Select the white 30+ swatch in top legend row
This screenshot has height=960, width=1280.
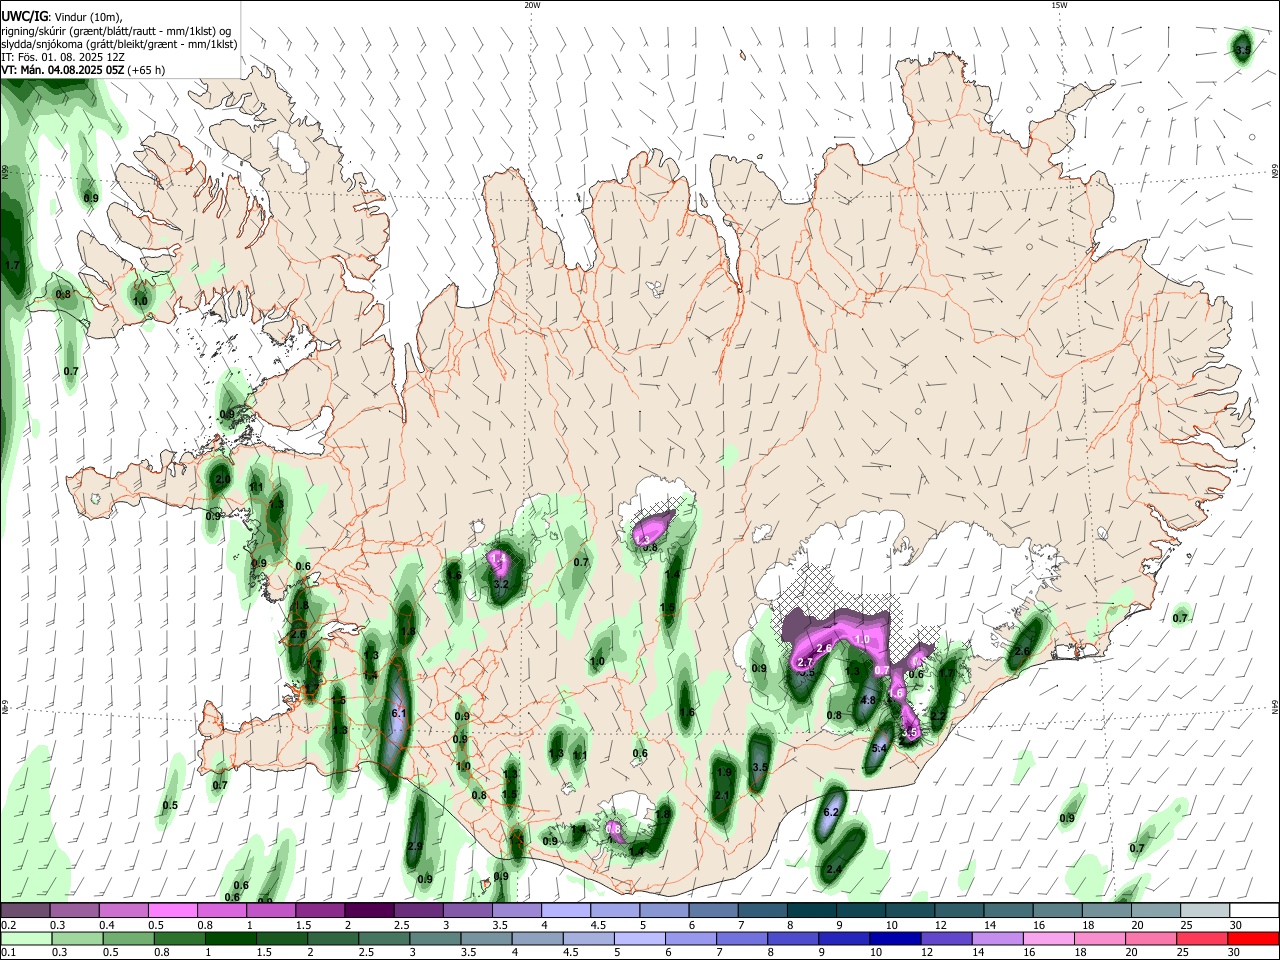(x=1255, y=910)
